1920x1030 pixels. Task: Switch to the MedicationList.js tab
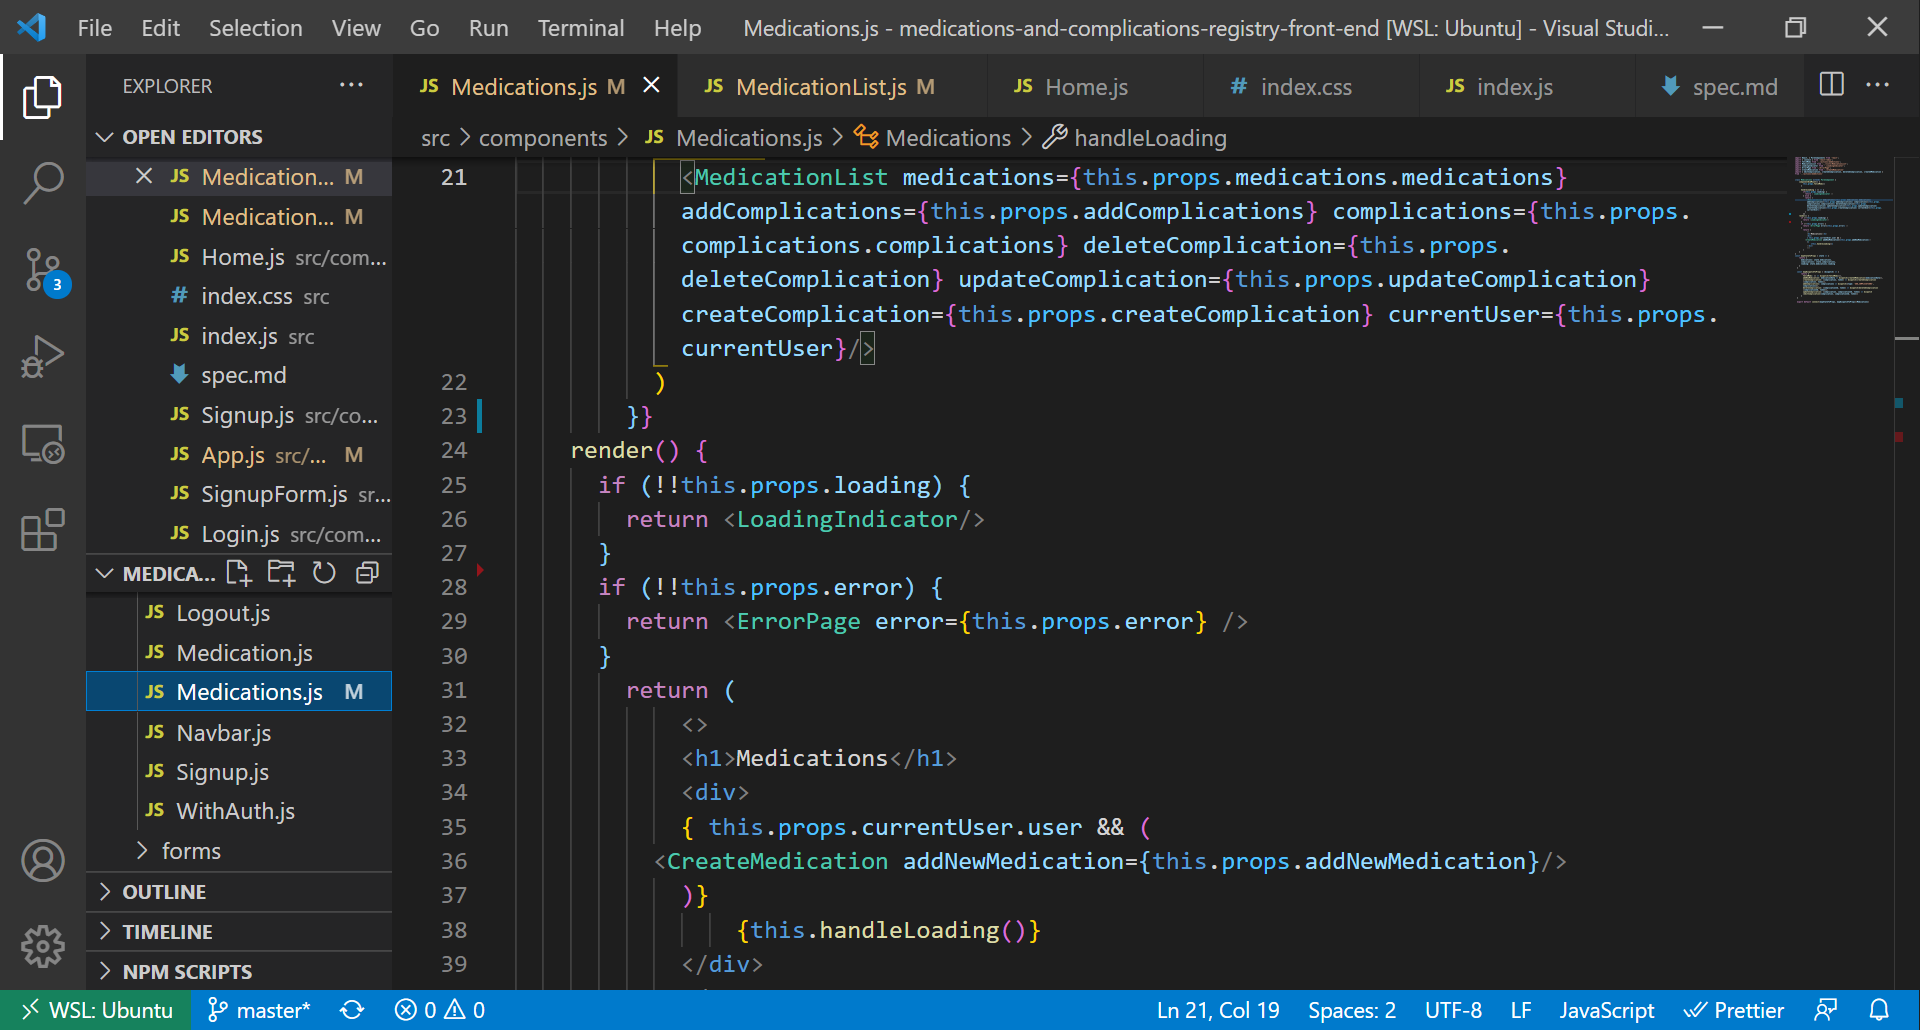[820, 87]
